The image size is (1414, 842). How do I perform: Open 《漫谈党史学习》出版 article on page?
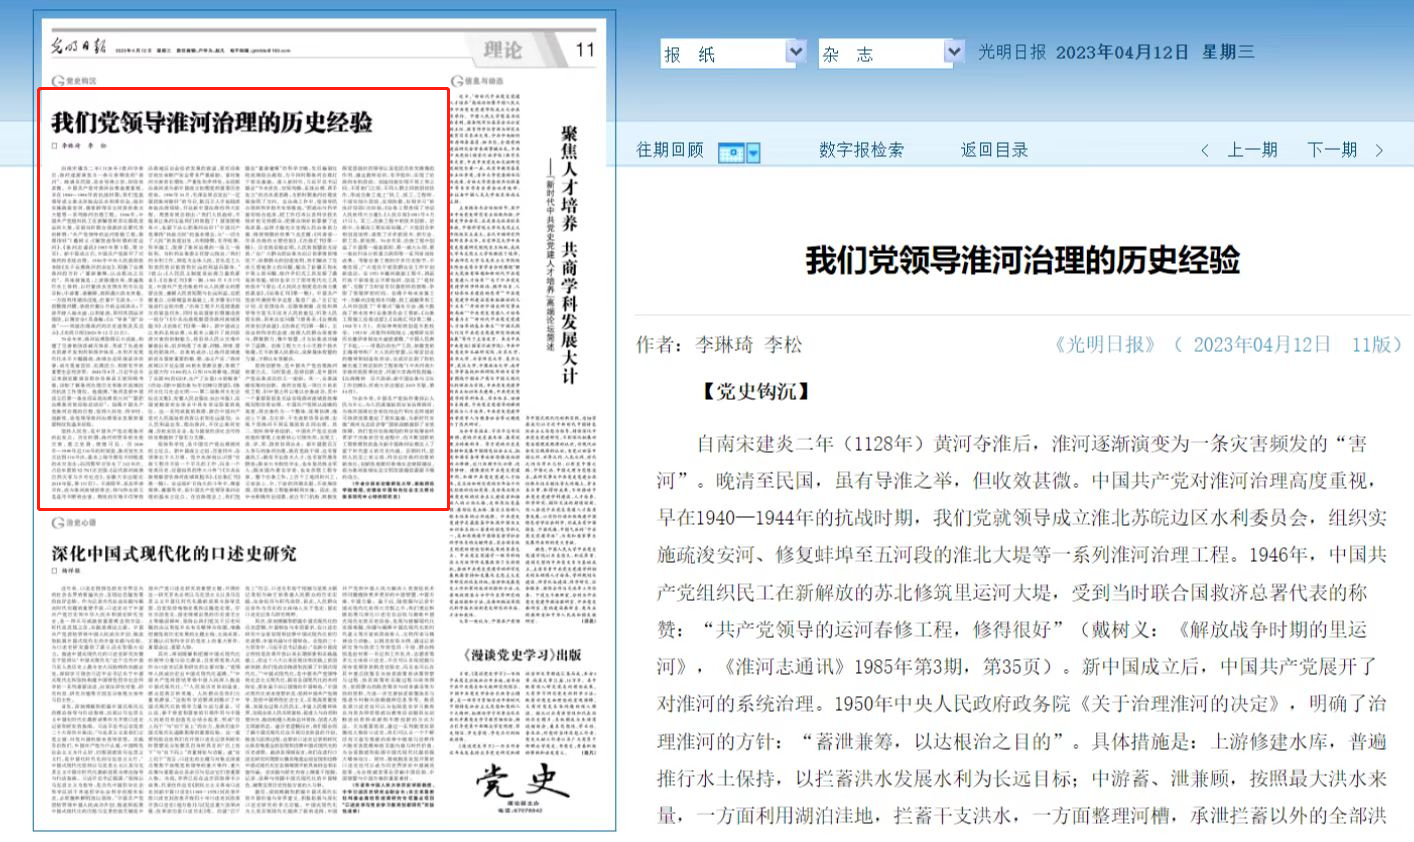tap(523, 655)
